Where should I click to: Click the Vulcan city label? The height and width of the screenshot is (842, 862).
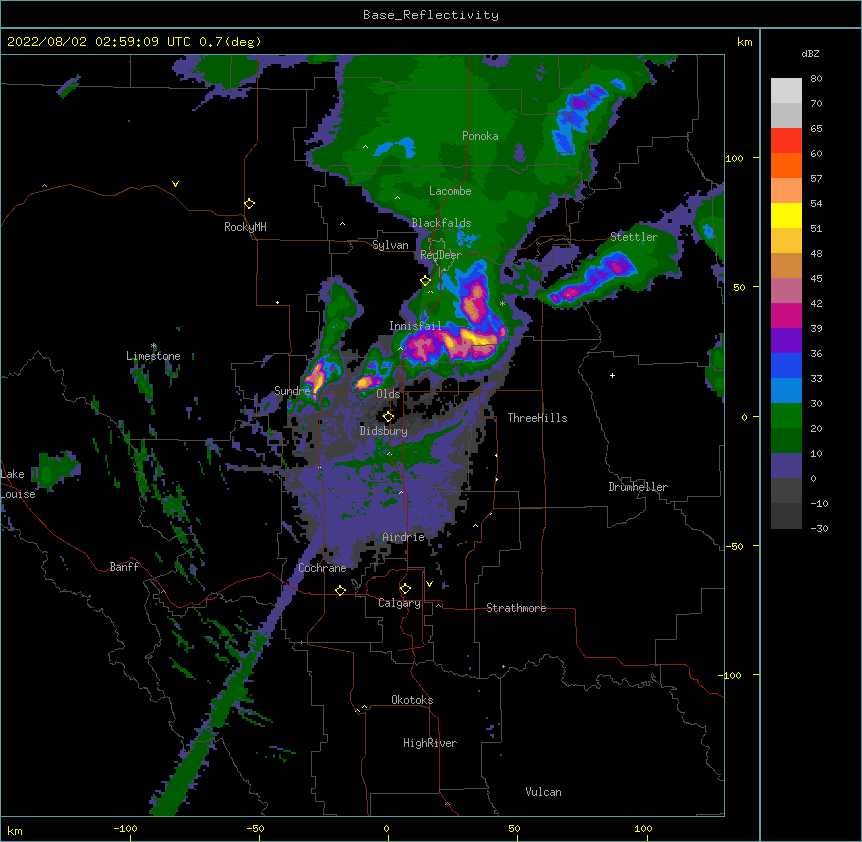543,792
